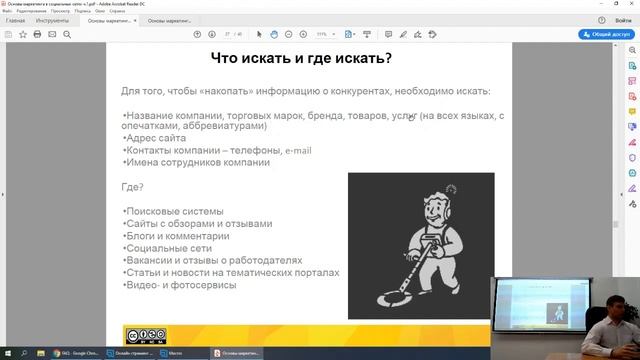Open Combine Files tool in right panel
The width and height of the screenshot is (640, 360).
(x=632, y=127)
